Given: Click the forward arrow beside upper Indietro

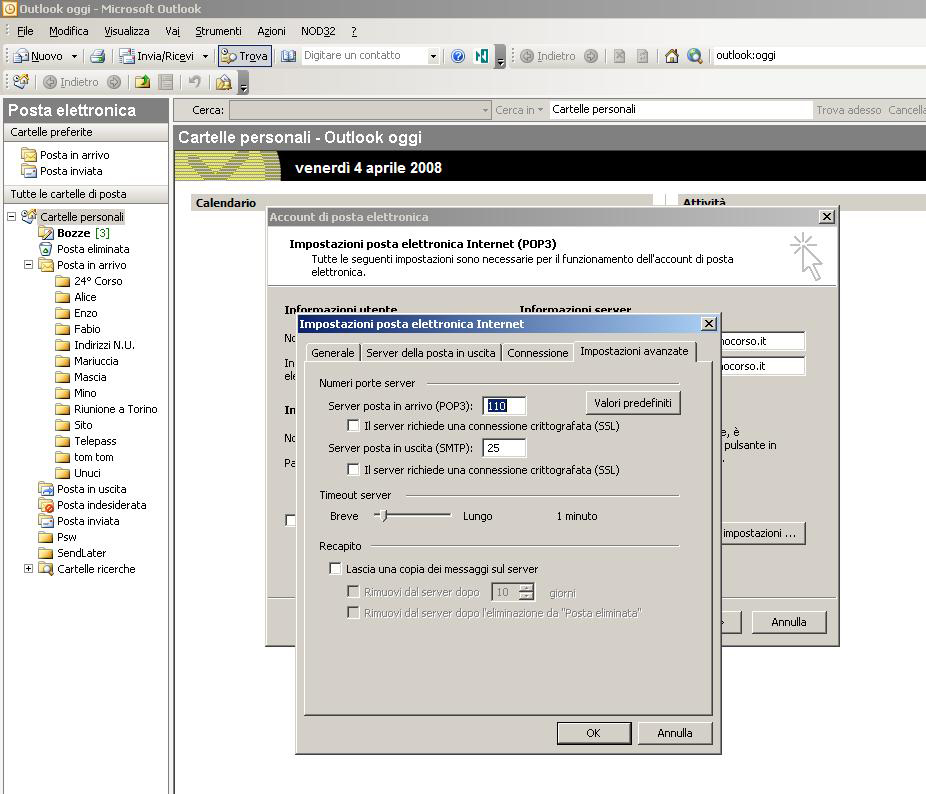Looking at the screenshot, I should tap(591, 56).
